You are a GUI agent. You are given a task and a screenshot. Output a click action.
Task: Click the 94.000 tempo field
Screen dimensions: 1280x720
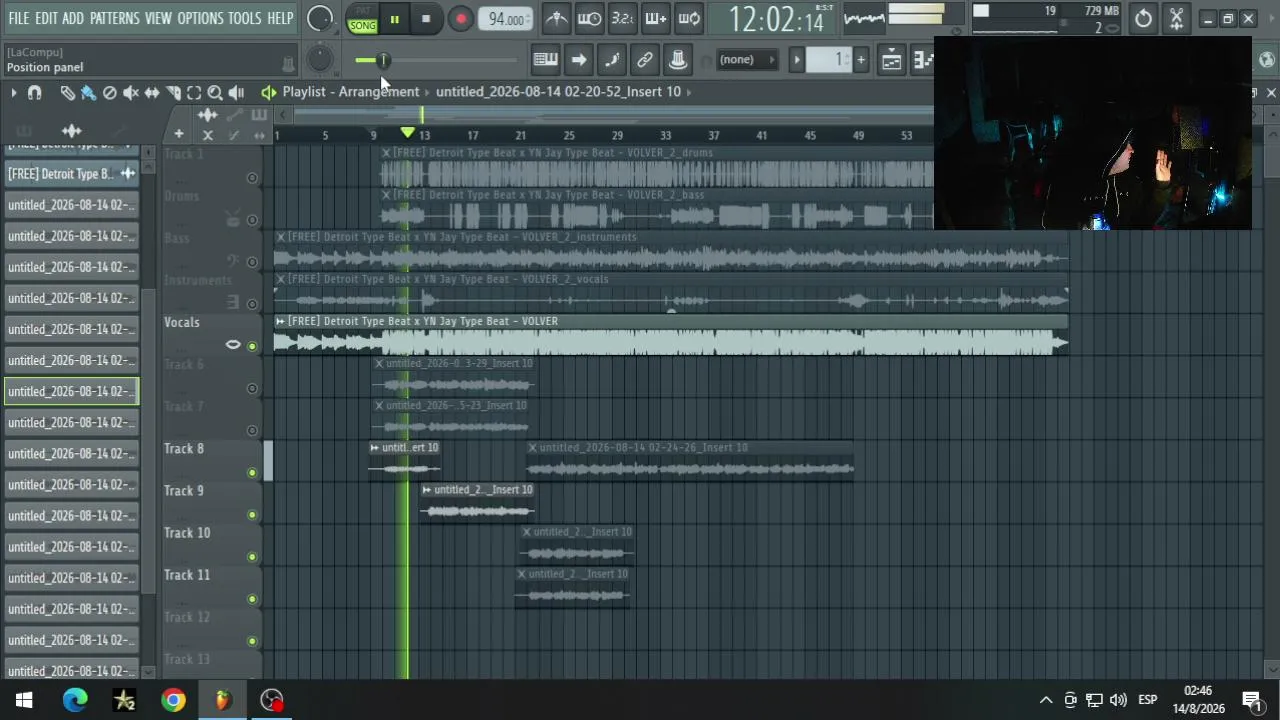coord(506,19)
